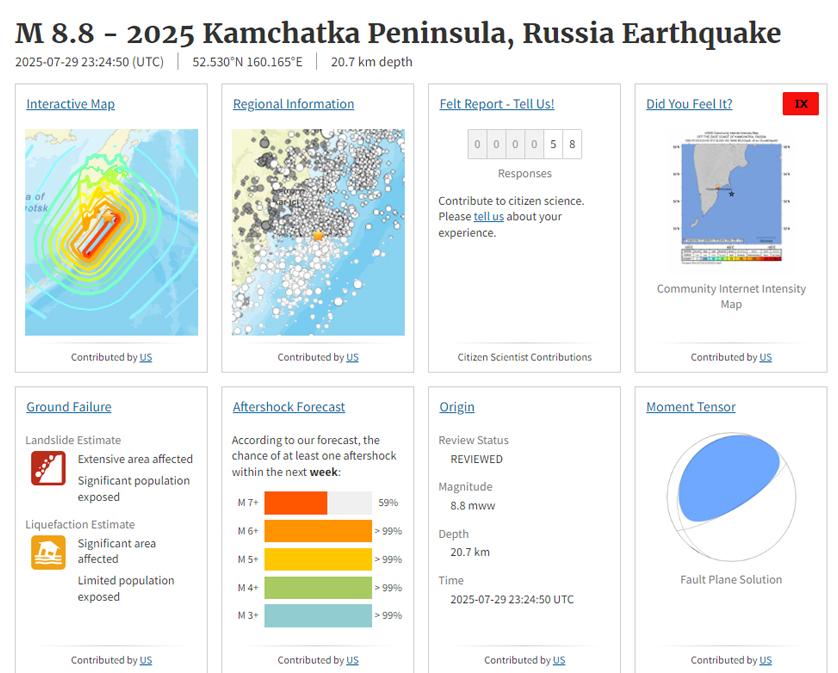Open the Ground Failure report
This screenshot has width=838, height=673.
pyautogui.click(x=68, y=407)
